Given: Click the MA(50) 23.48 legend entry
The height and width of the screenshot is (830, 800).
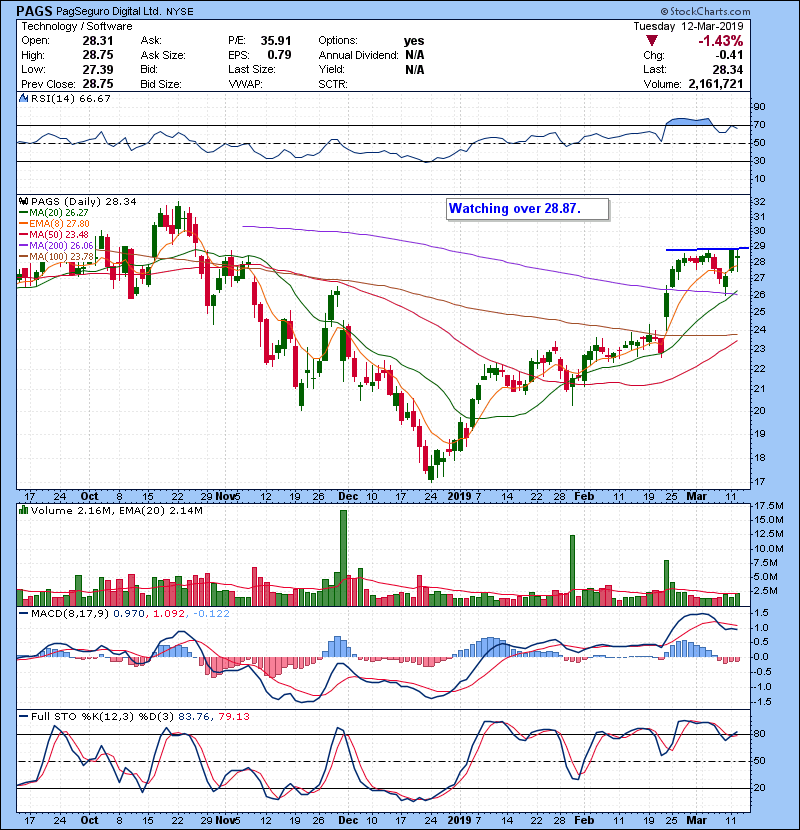Looking at the screenshot, I should pos(53,234).
